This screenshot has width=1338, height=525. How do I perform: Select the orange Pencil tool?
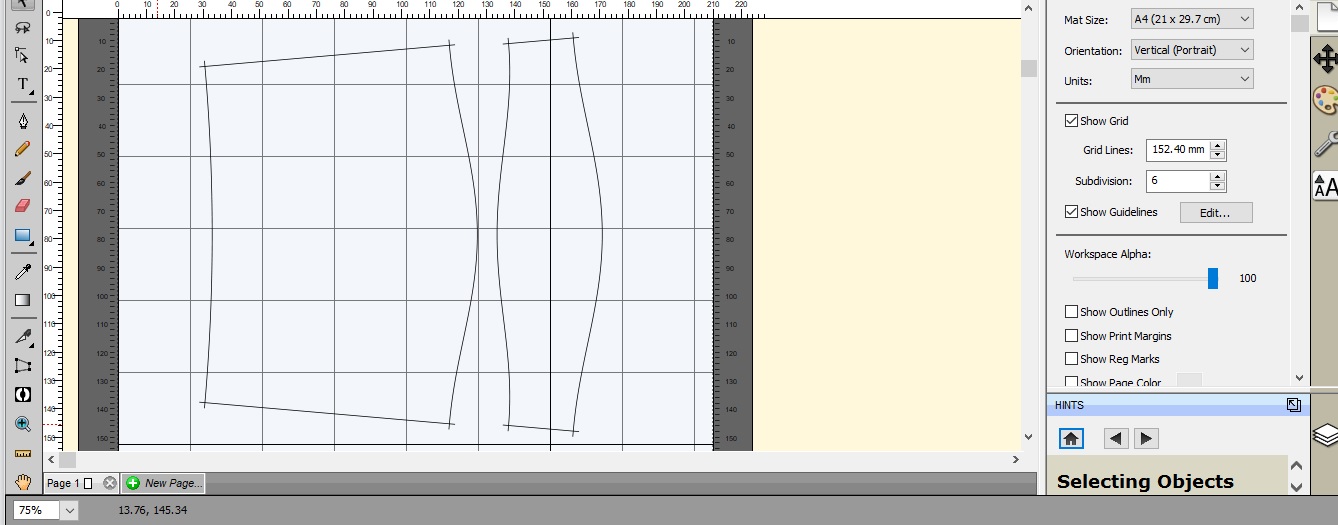[x=22, y=149]
